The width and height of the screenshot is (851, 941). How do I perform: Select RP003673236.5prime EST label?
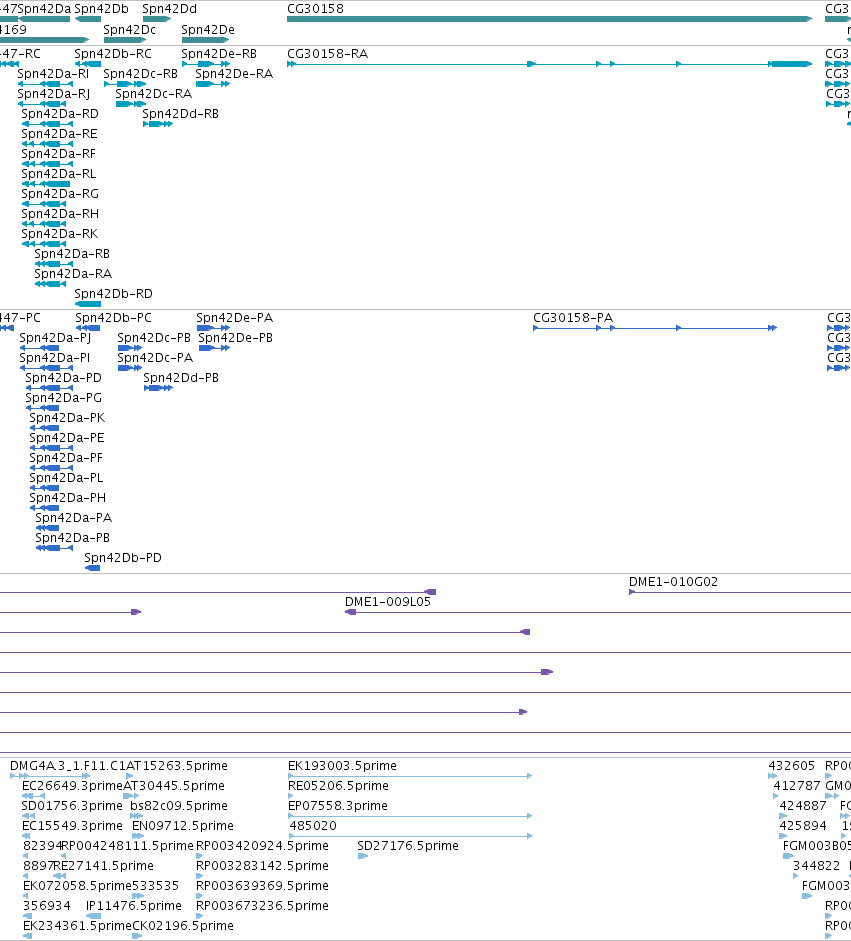262,906
